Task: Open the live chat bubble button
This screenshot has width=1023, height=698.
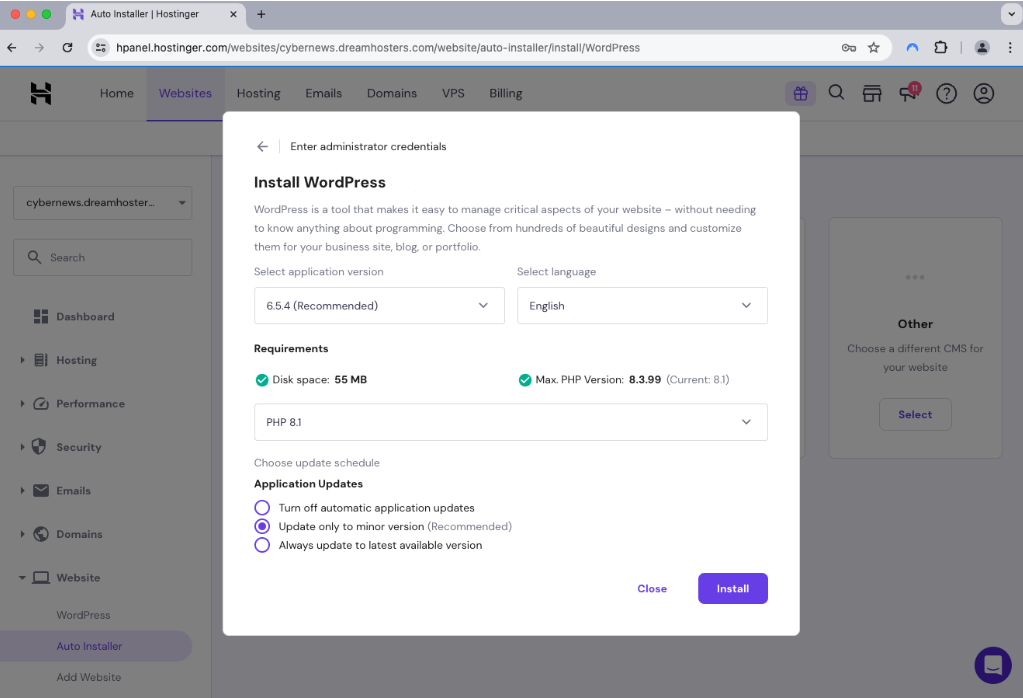Action: point(992,665)
